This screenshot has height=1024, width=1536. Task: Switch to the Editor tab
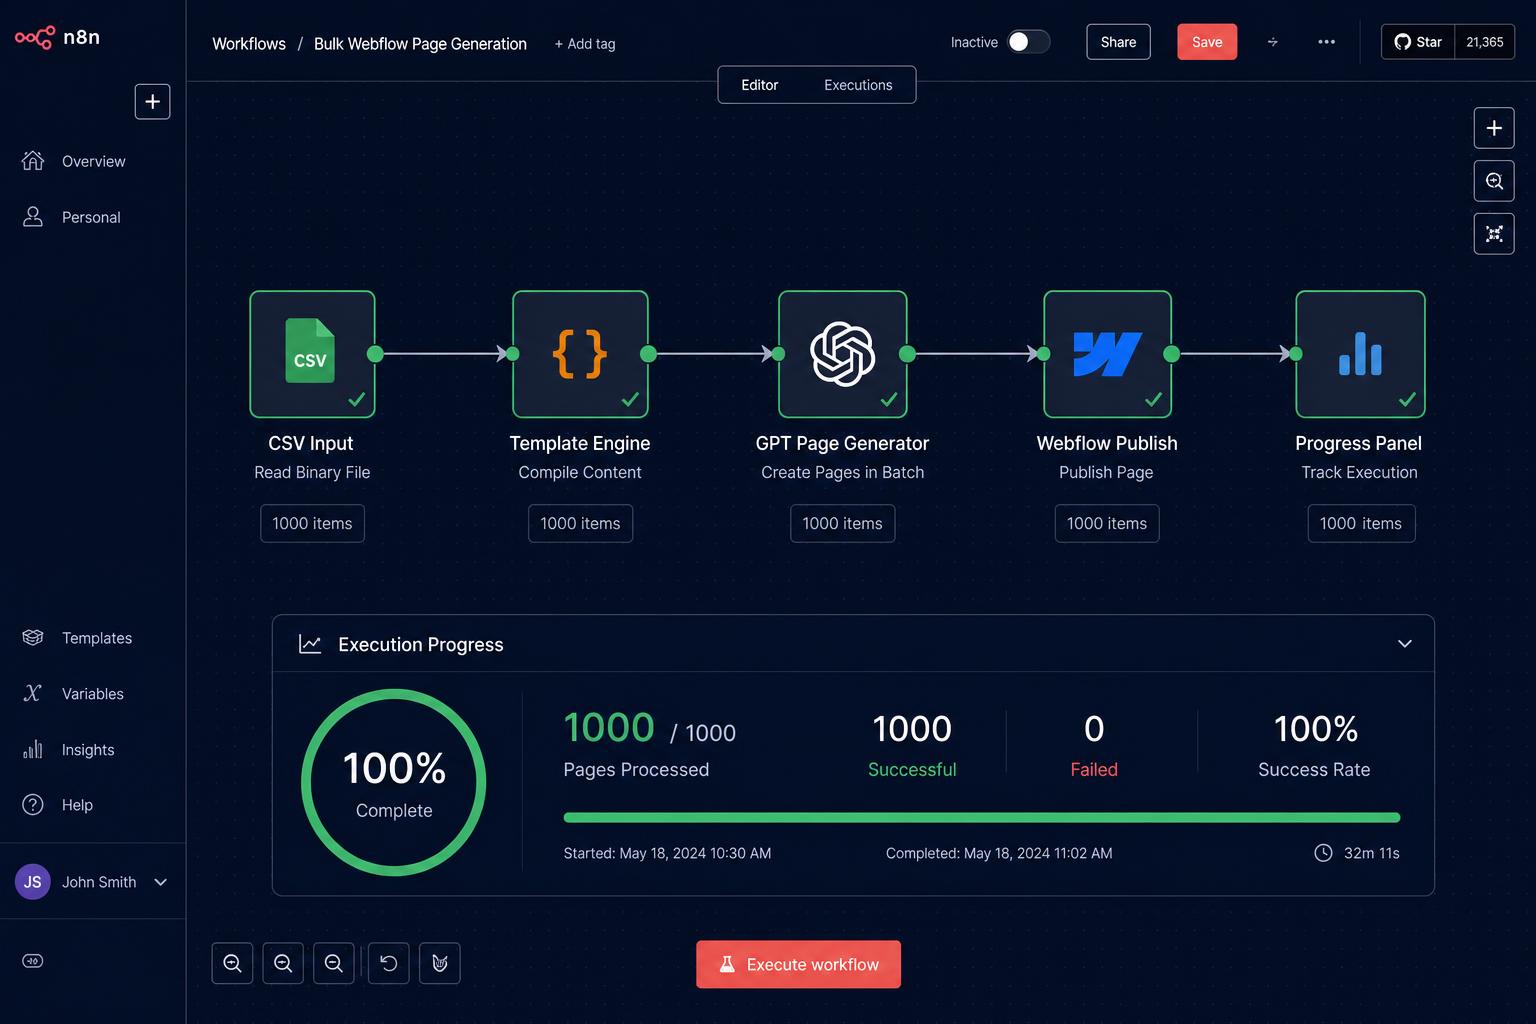[x=760, y=85]
